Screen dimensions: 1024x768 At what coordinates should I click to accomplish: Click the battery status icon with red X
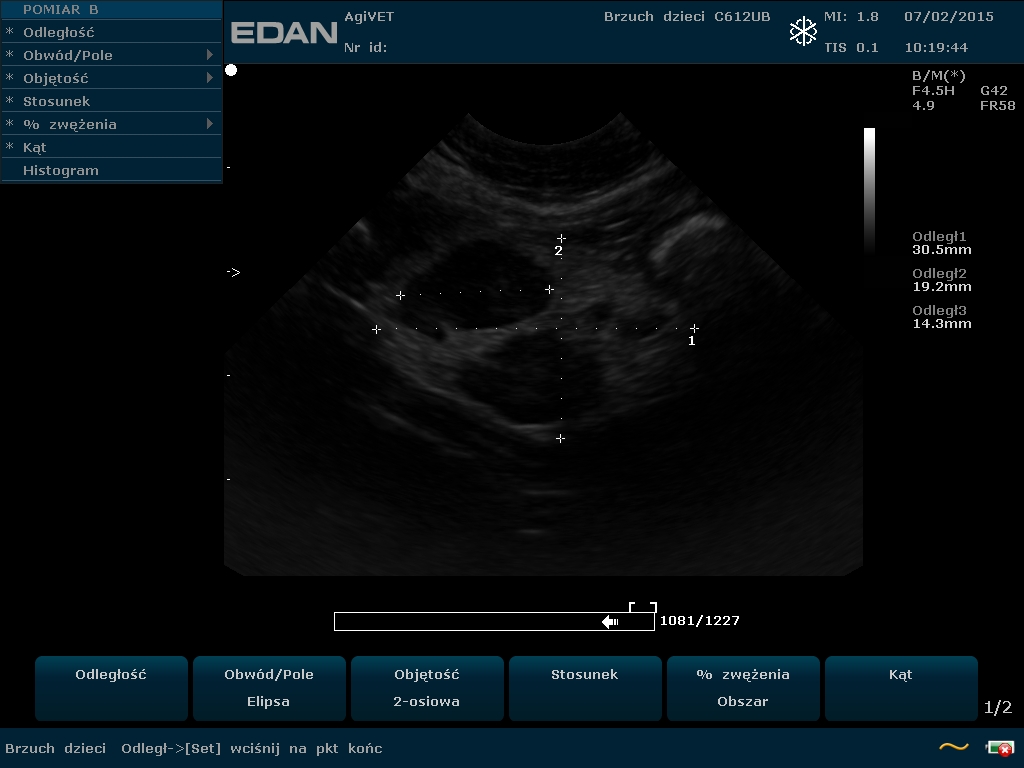pyautogui.click(x=999, y=748)
